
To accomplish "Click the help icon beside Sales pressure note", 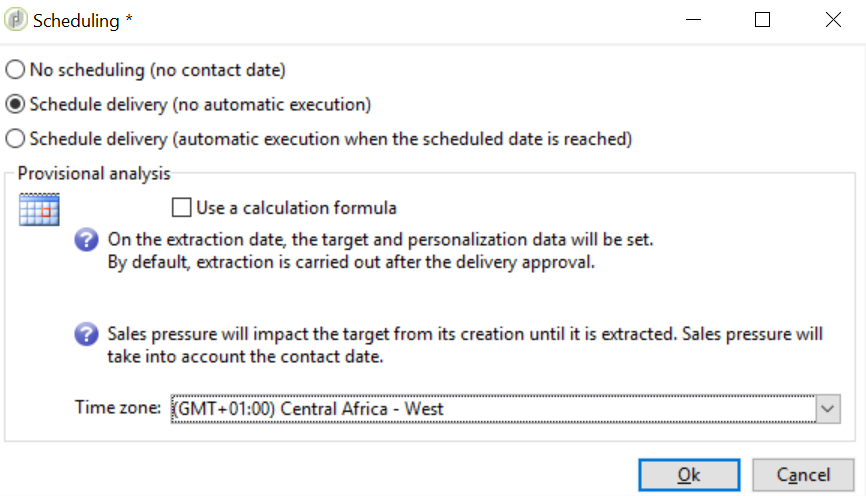I will tap(88, 334).
